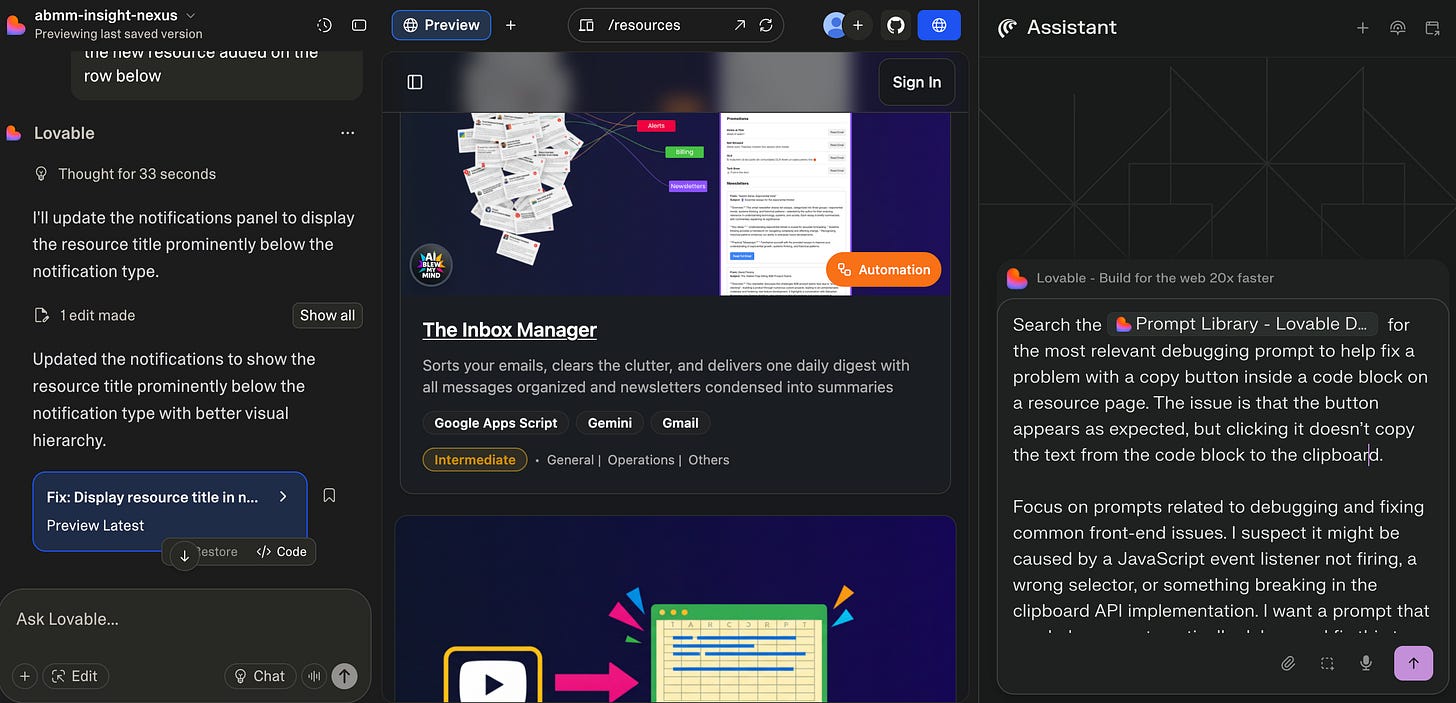1456x703 pixels.
Task: Start voice input with the Assistant microphone icon
Action: point(1365,663)
